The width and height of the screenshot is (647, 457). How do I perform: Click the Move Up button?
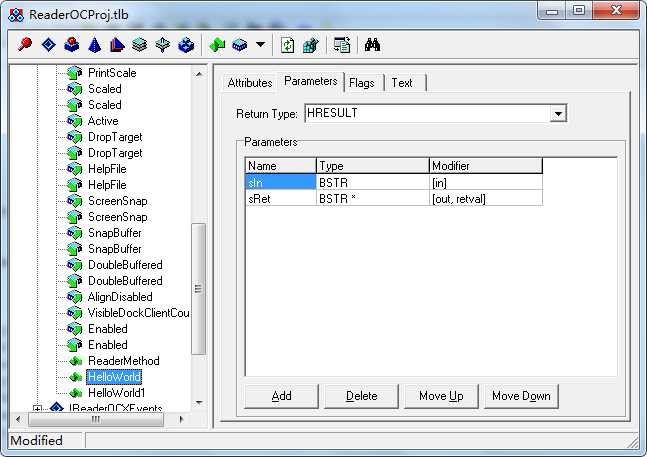(x=441, y=396)
